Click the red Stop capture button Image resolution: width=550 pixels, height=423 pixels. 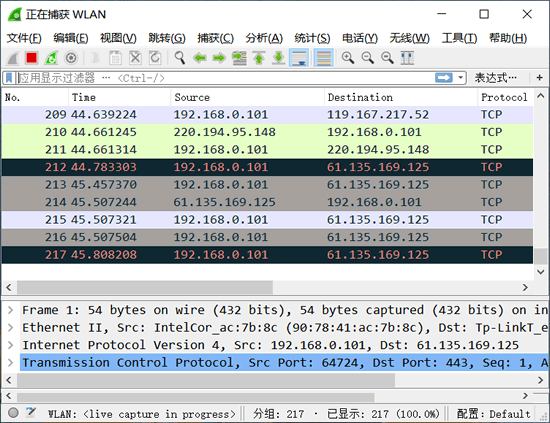[x=32, y=58]
